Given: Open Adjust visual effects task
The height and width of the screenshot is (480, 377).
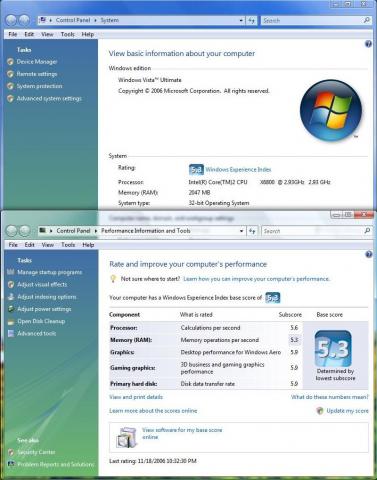Looking at the screenshot, I should pyautogui.click(x=42, y=284).
